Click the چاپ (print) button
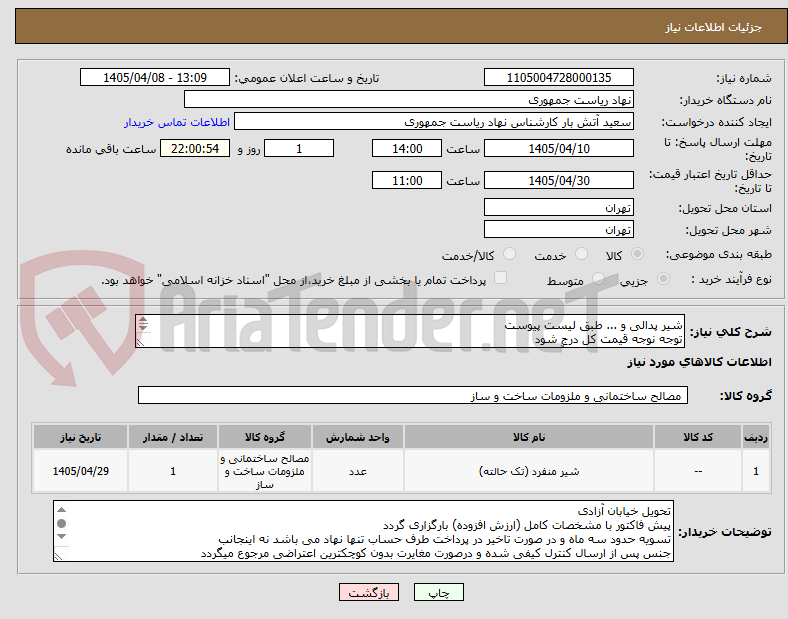This screenshot has height=619, width=788. click(x=438, y=592)
